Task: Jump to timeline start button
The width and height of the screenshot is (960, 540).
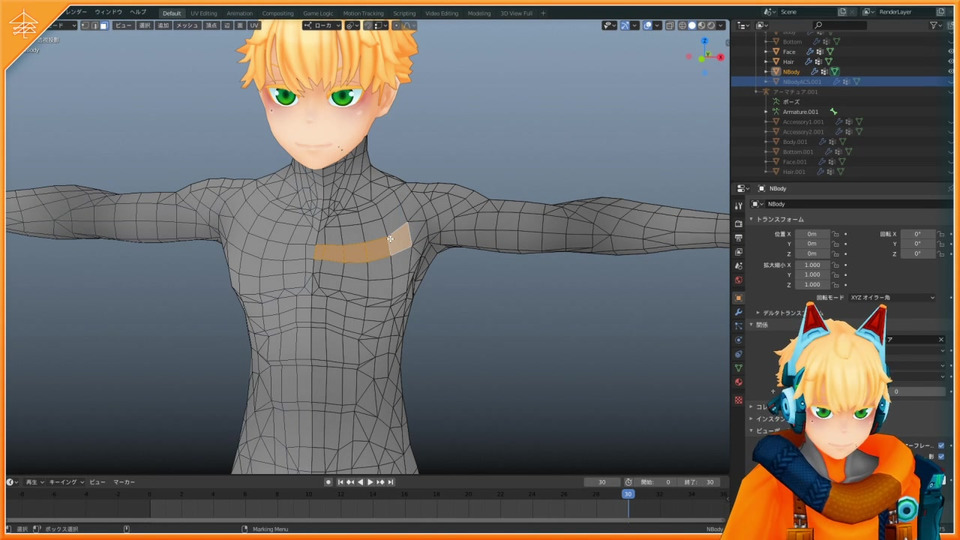Action: [x=340, y=482]
